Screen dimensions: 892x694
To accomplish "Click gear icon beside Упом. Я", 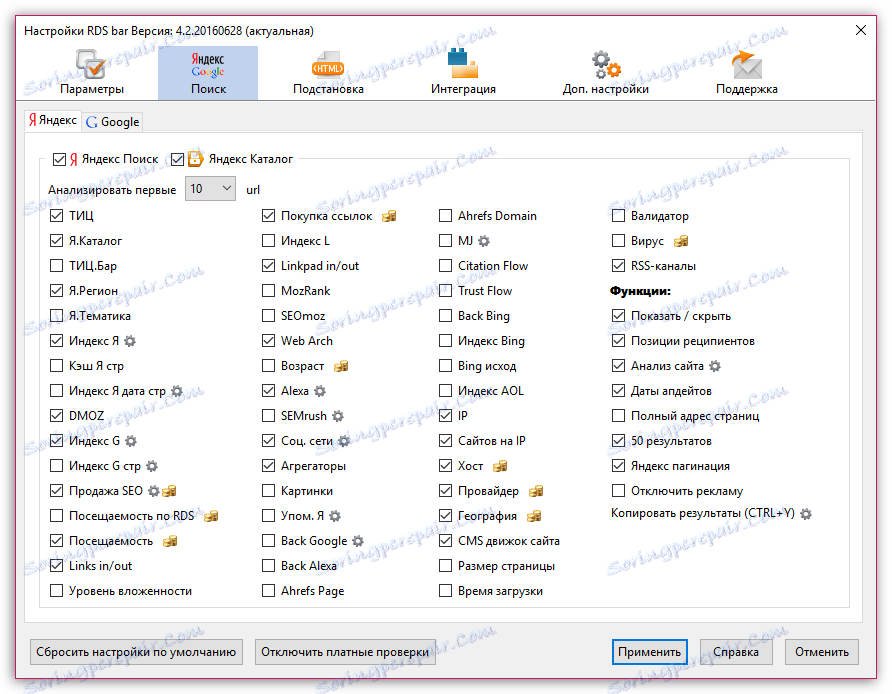I will pos(335,516).
